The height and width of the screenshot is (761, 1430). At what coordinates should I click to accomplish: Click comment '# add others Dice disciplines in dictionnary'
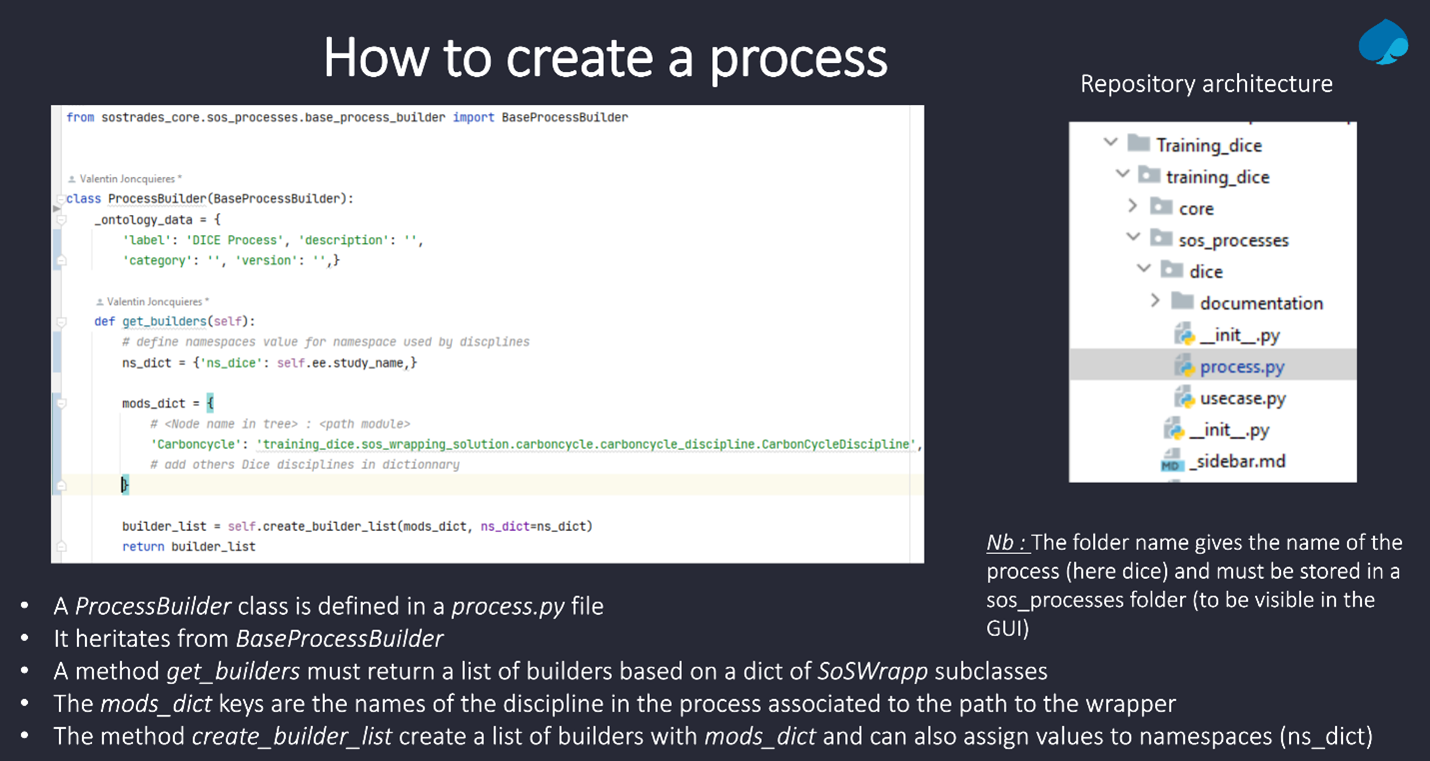tap(305, 464)
